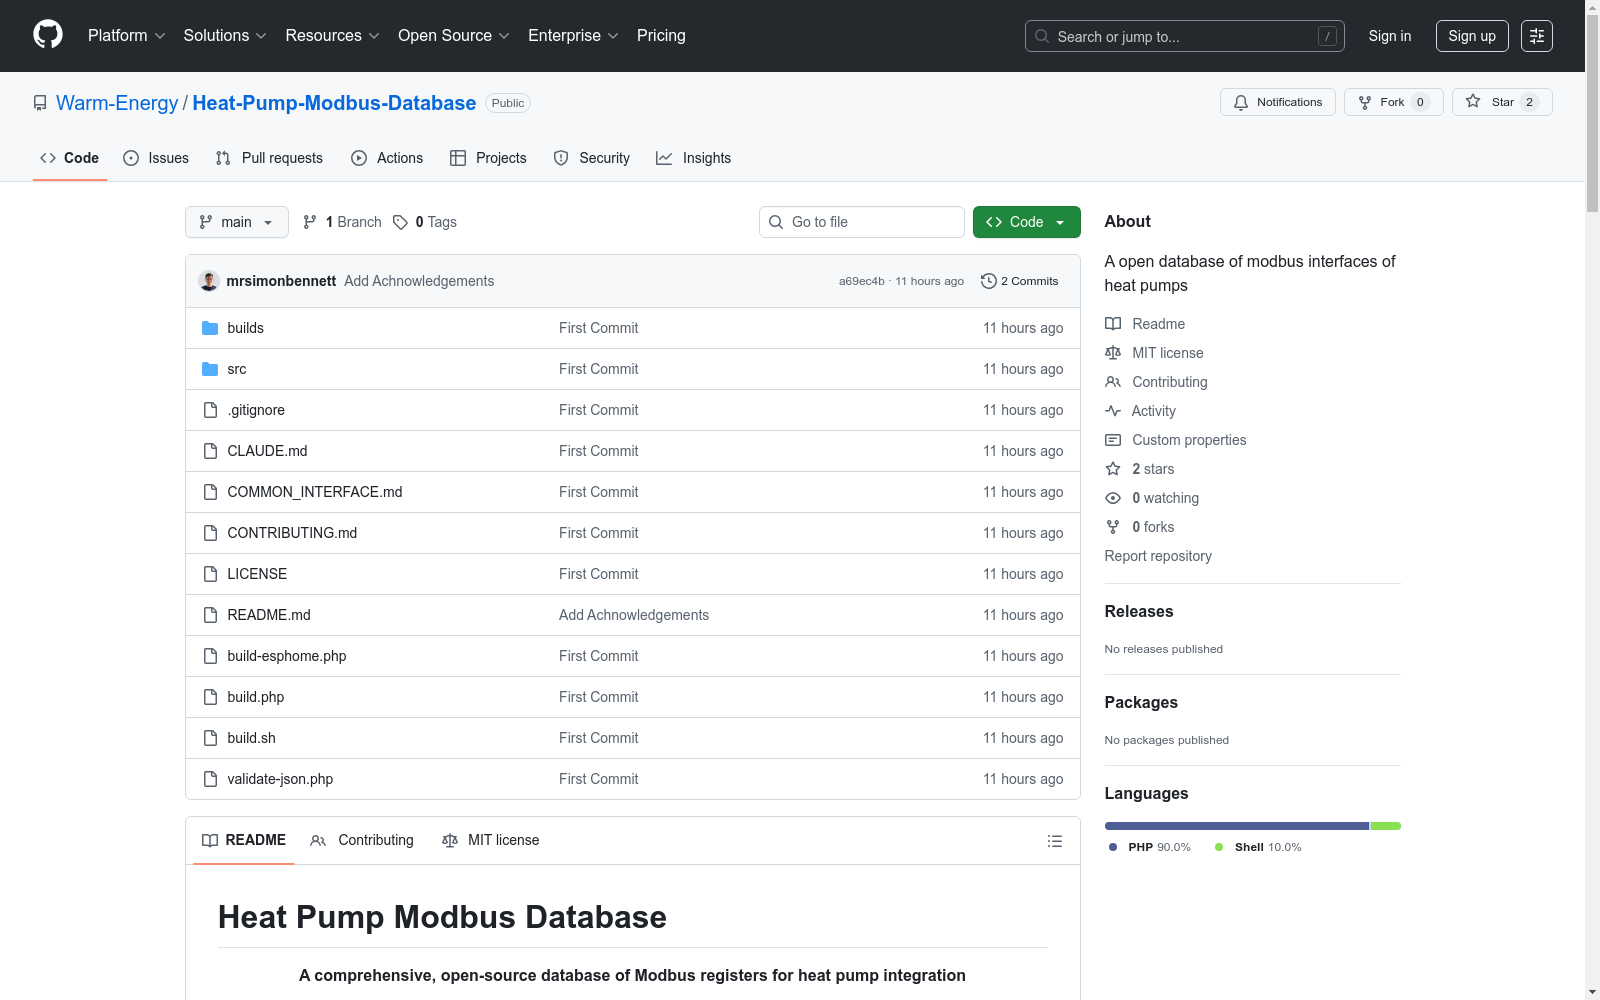This screenshot has height=1000, width=1600.
Task: Expand the Platform menu
Action: click(127, 36)
